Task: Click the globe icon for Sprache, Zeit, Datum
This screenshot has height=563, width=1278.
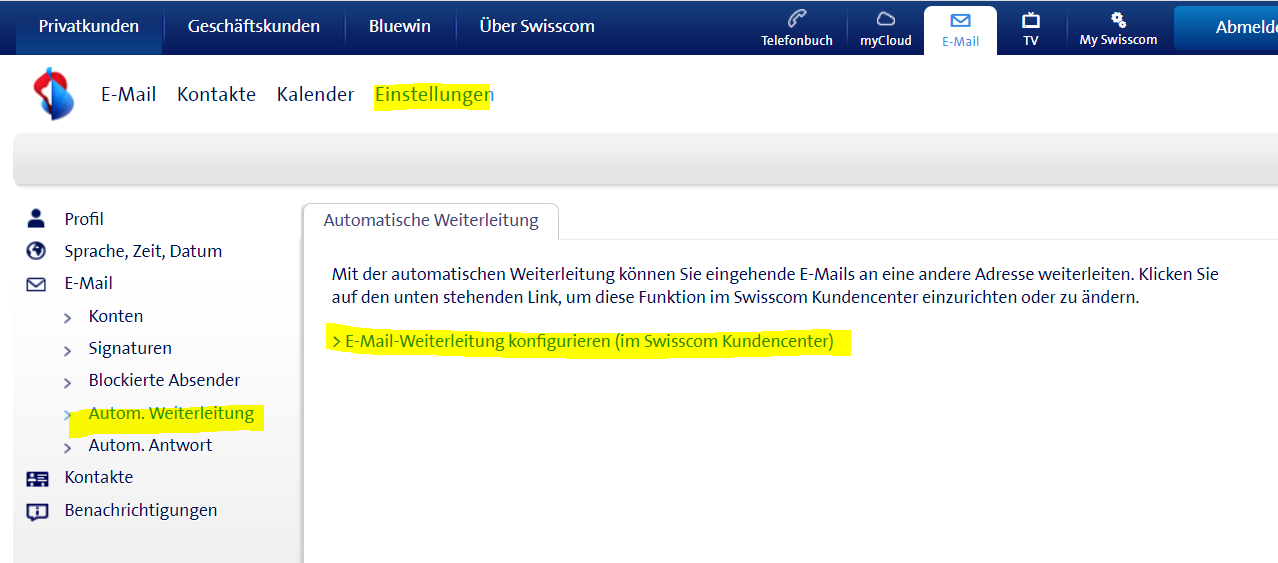Action: (x=37, y=251)
